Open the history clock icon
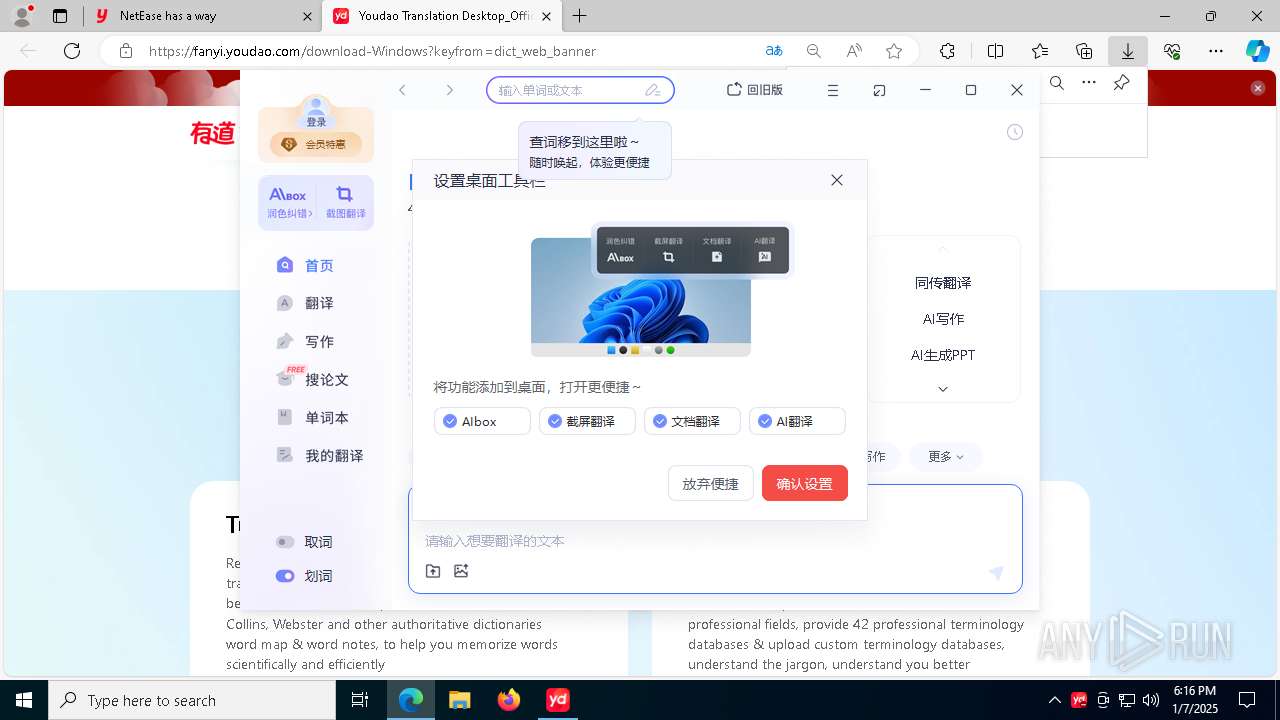The width and height of the screenshot is (1280, 720). [x=1015, y=132]
